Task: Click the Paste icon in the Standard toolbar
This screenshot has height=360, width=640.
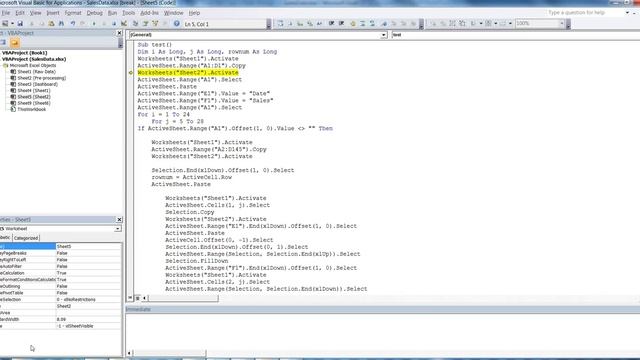Action: click(x=51, y=24)
